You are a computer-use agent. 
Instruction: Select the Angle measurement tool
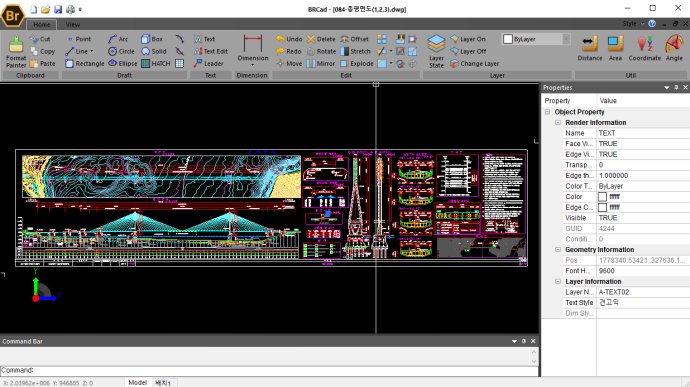pyautogui.click(x=674, y=49)
